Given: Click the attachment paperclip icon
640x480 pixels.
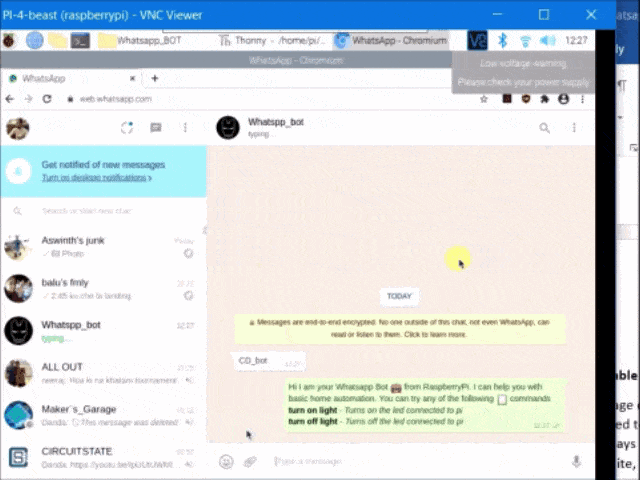Looking at the screenshot, I should coord(251,461).
